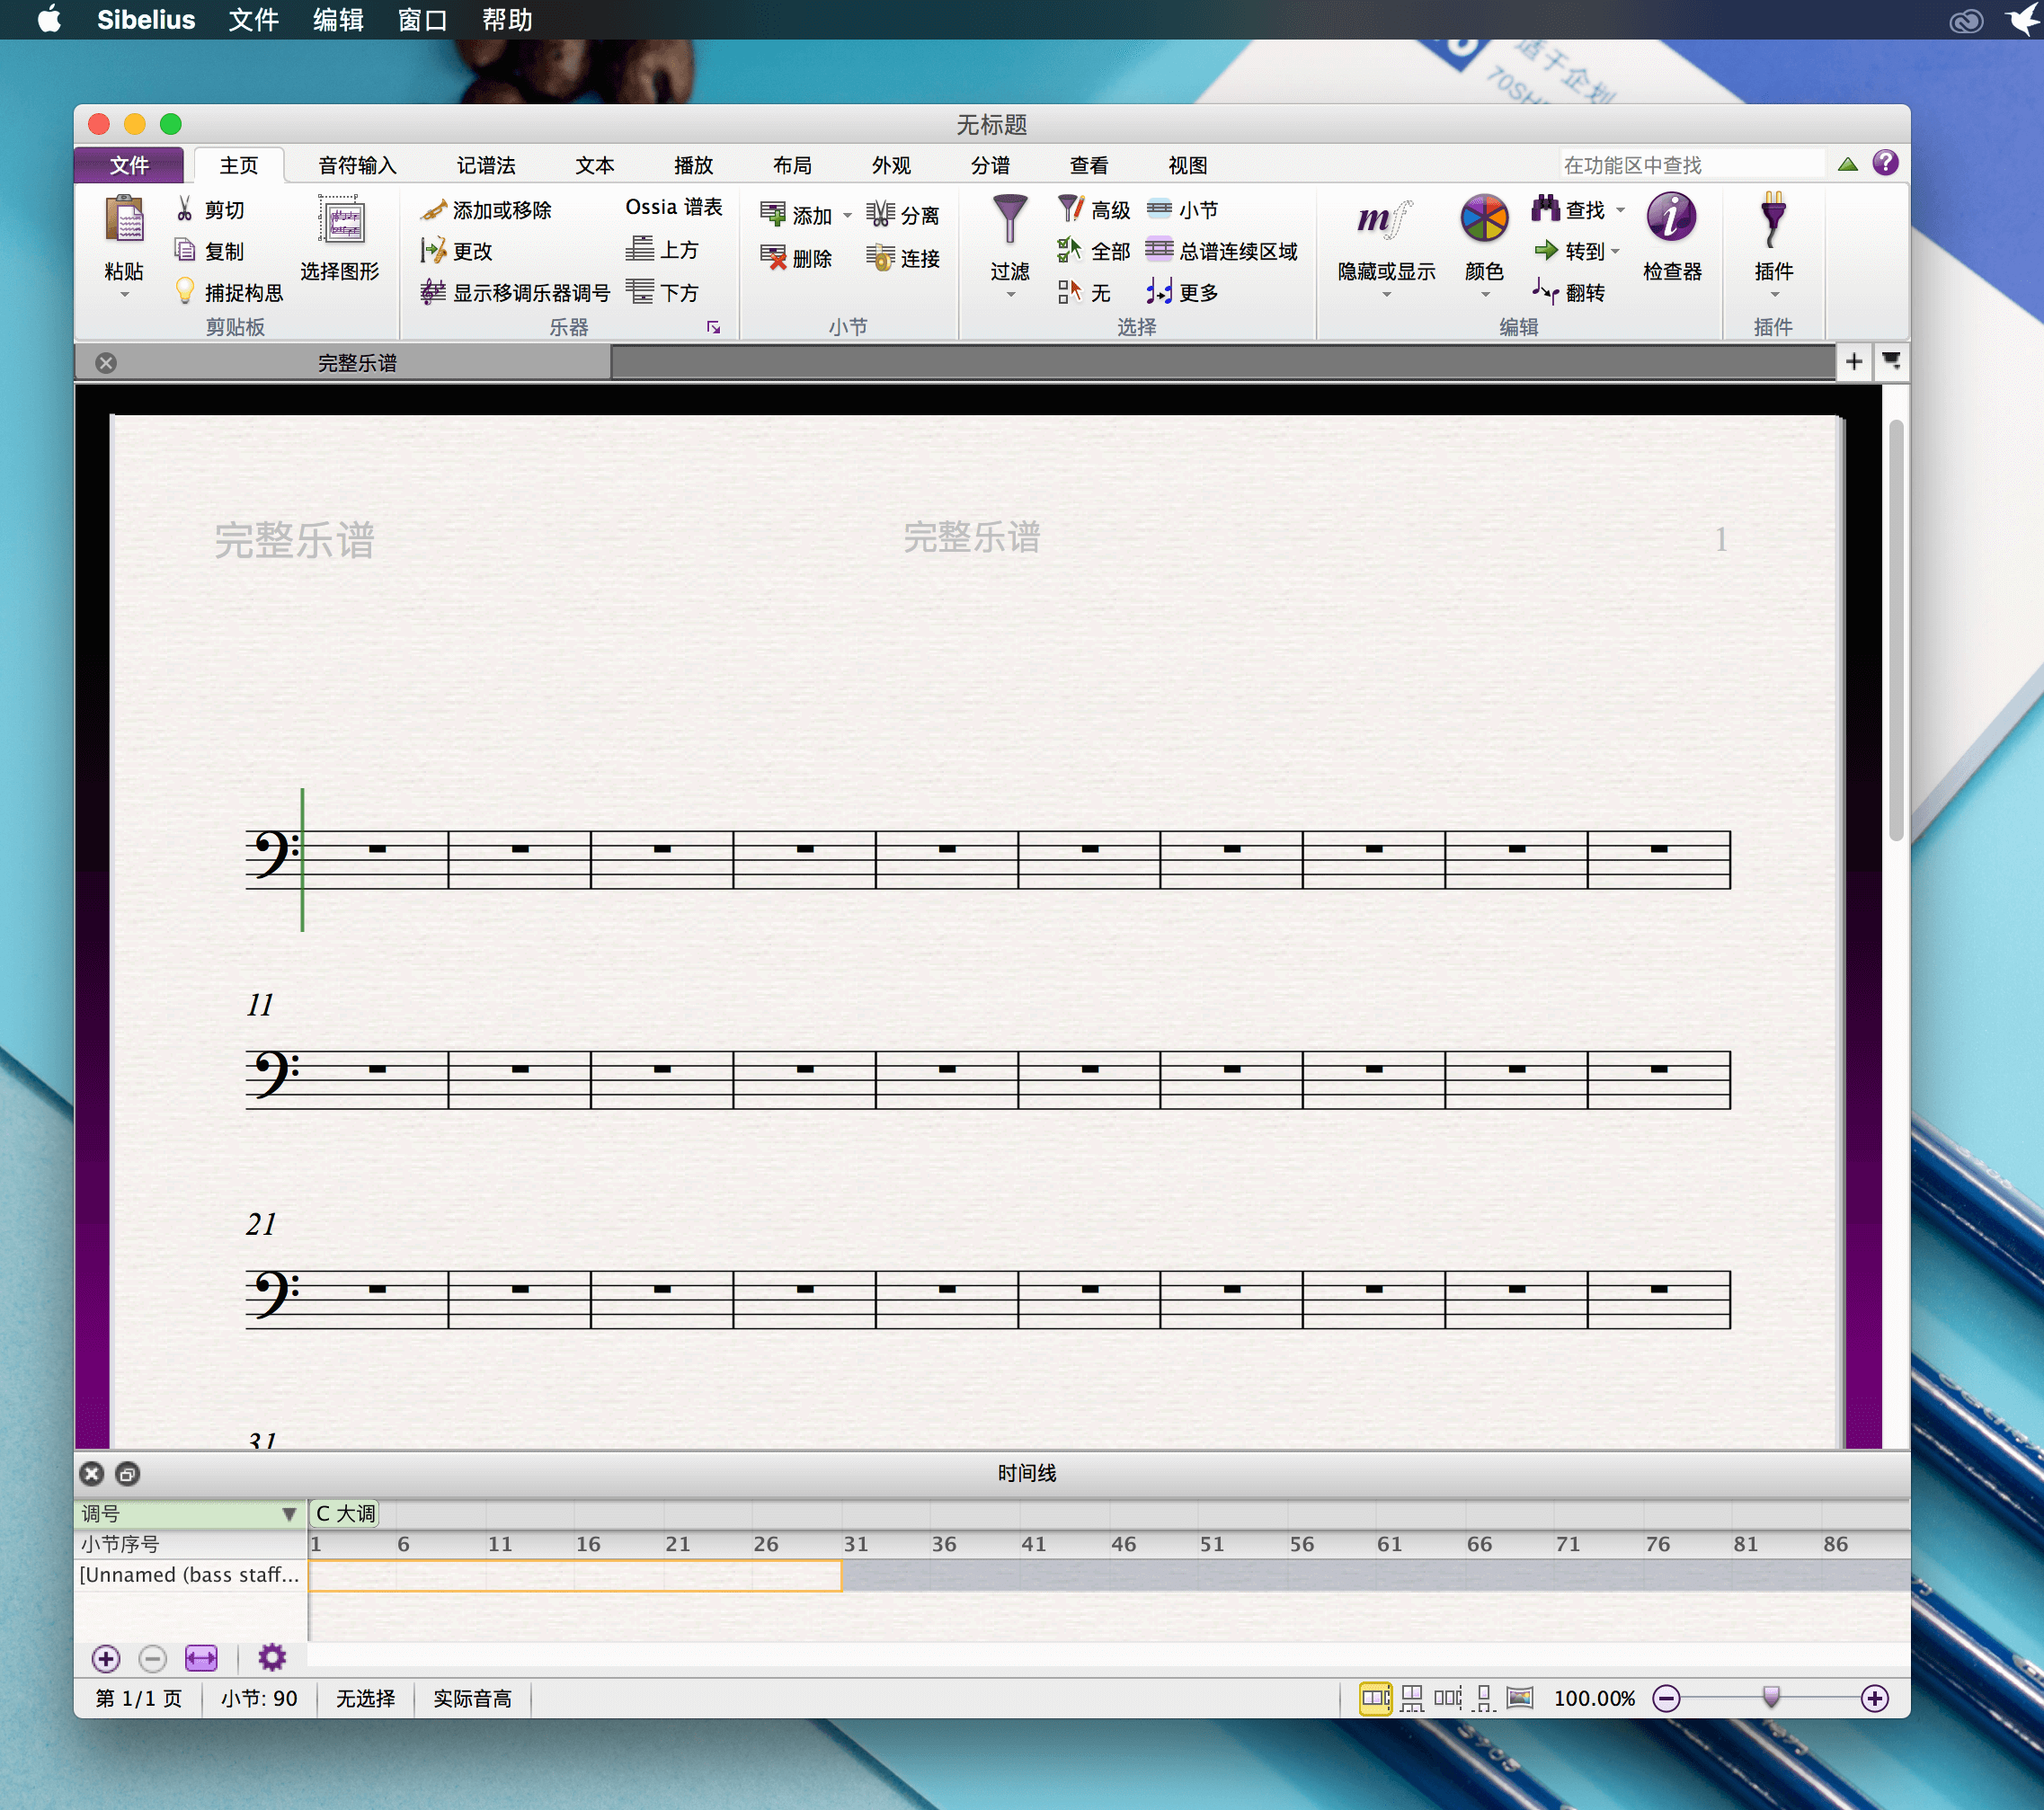Click the Select Graphic icon
The height and width of the screenshot is (1810, 2044).
point(341,220)
